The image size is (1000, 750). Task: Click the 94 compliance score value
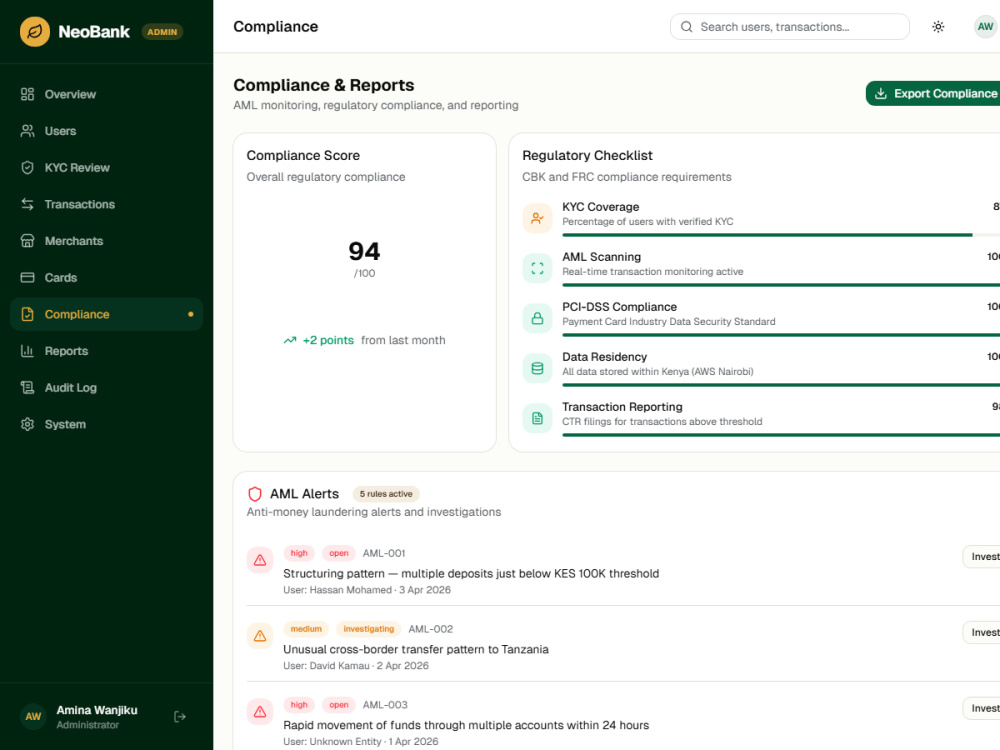[x=364, y=251]
